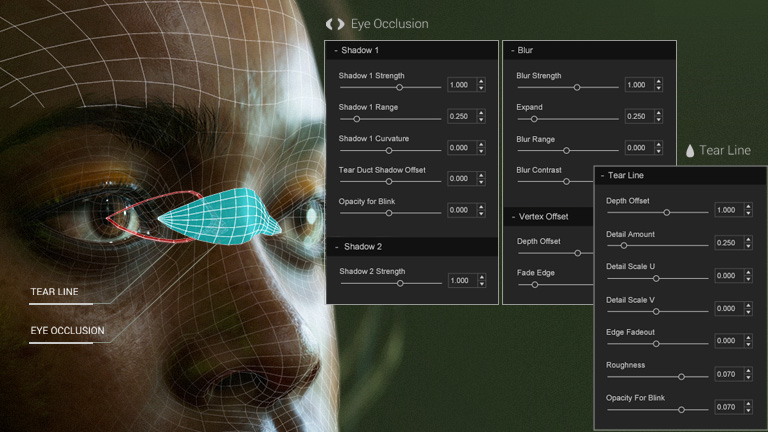Decrease Opacity for Blink with the Shadow 1 down arrow
The width and height of the screenshot is (768, 432).
point(481,214)
